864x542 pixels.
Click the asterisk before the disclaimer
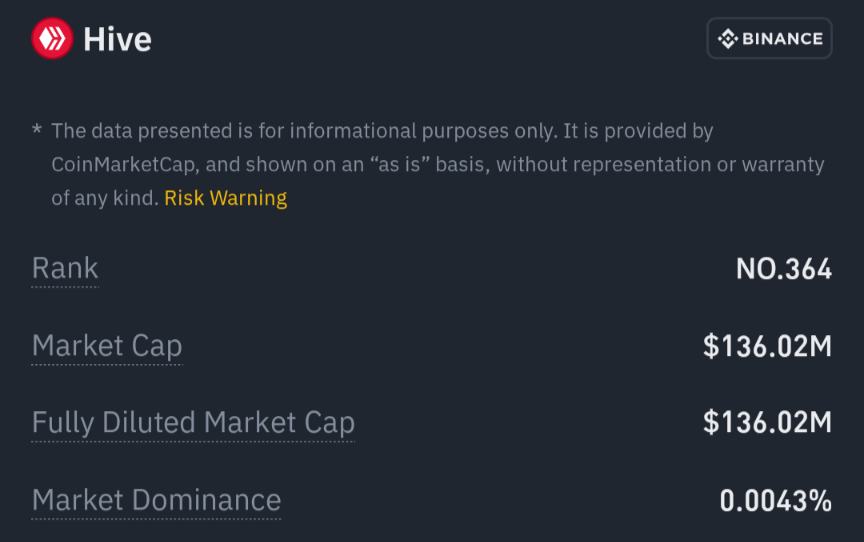coord(37,130)
